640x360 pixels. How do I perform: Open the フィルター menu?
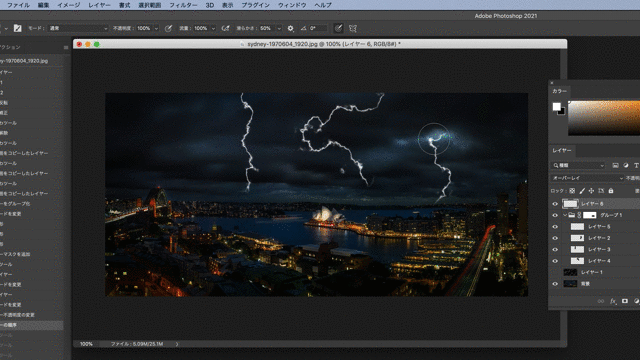click(183, 5)
